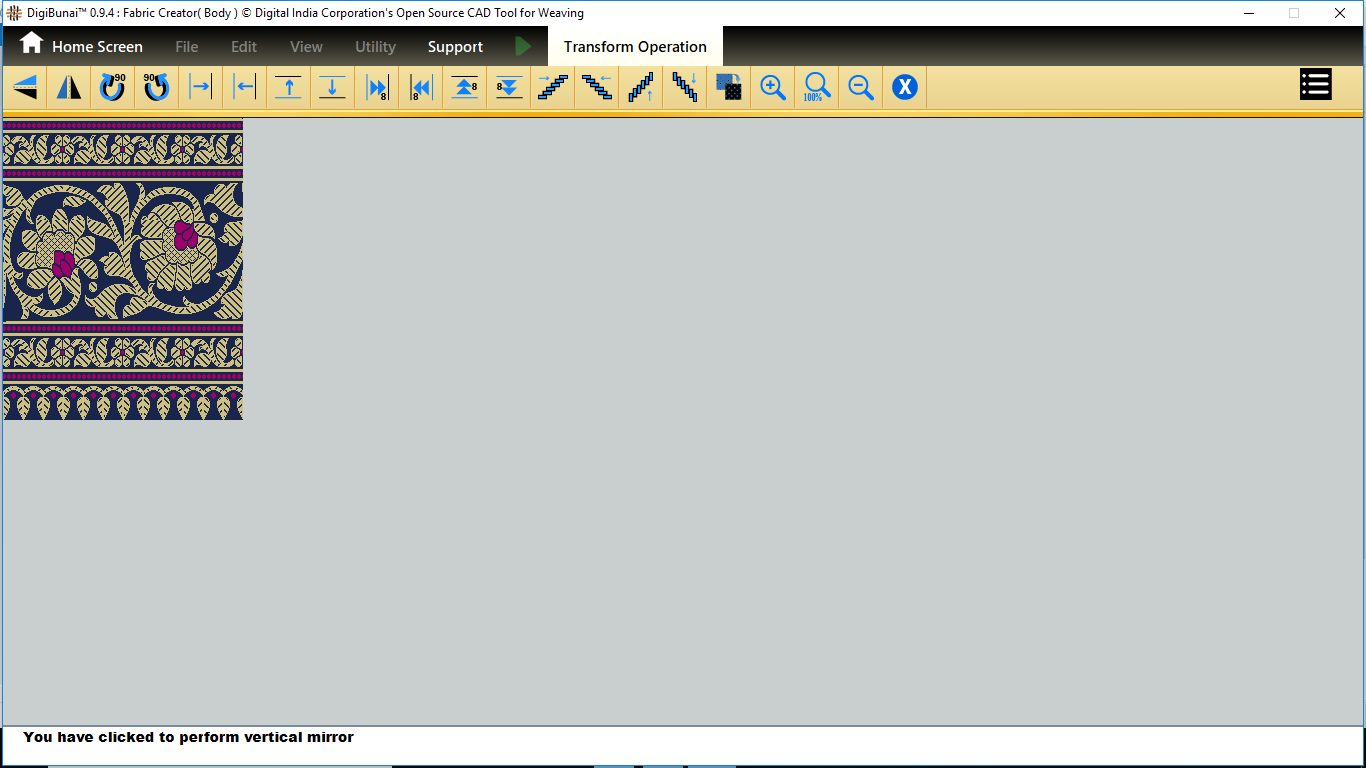Click the color inversion icon
Screen dimensions: 1366x768
[729, 88]
